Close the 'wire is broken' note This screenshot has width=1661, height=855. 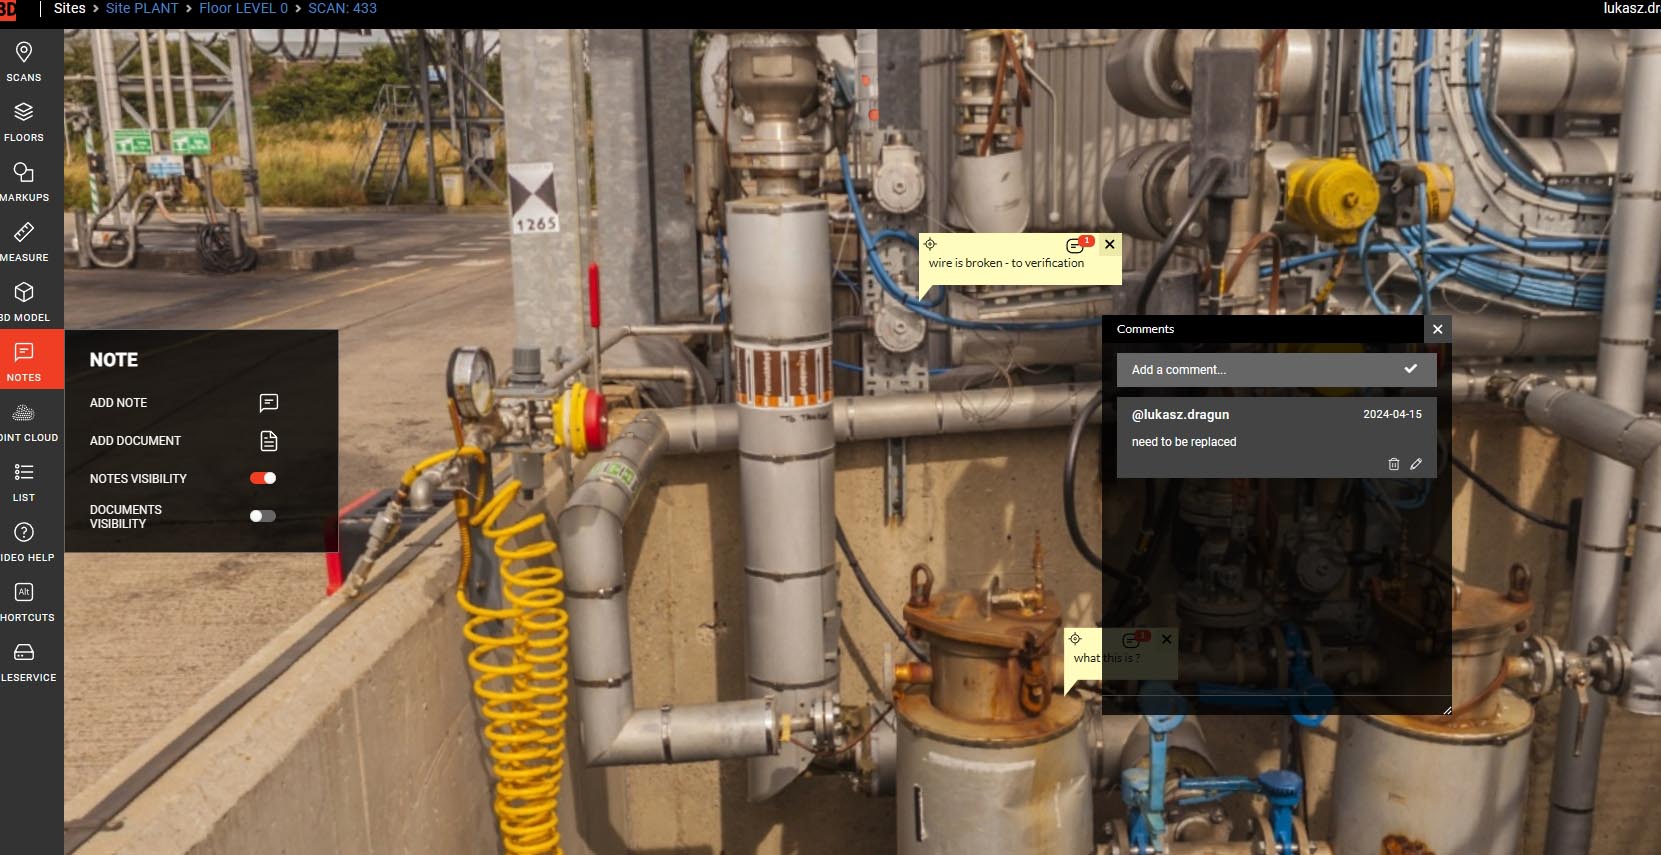pyautogui.click(x=1109, y=244)
